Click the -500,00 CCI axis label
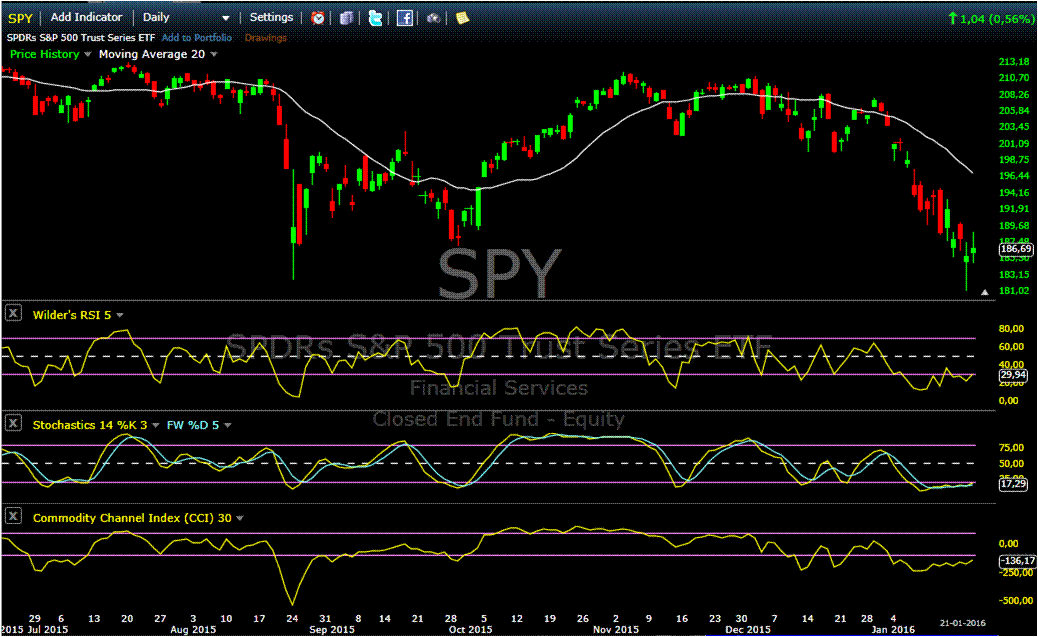The width and height of the screenshot is (1038, 637). [x=1015, y=601]
